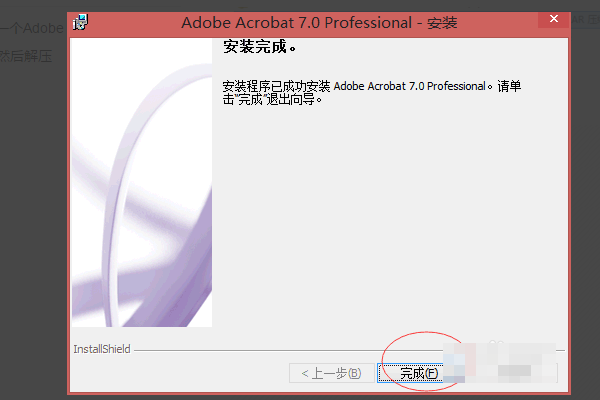Click the success message mentioning Adobe Acrobat 7.0 Professional

372,93
